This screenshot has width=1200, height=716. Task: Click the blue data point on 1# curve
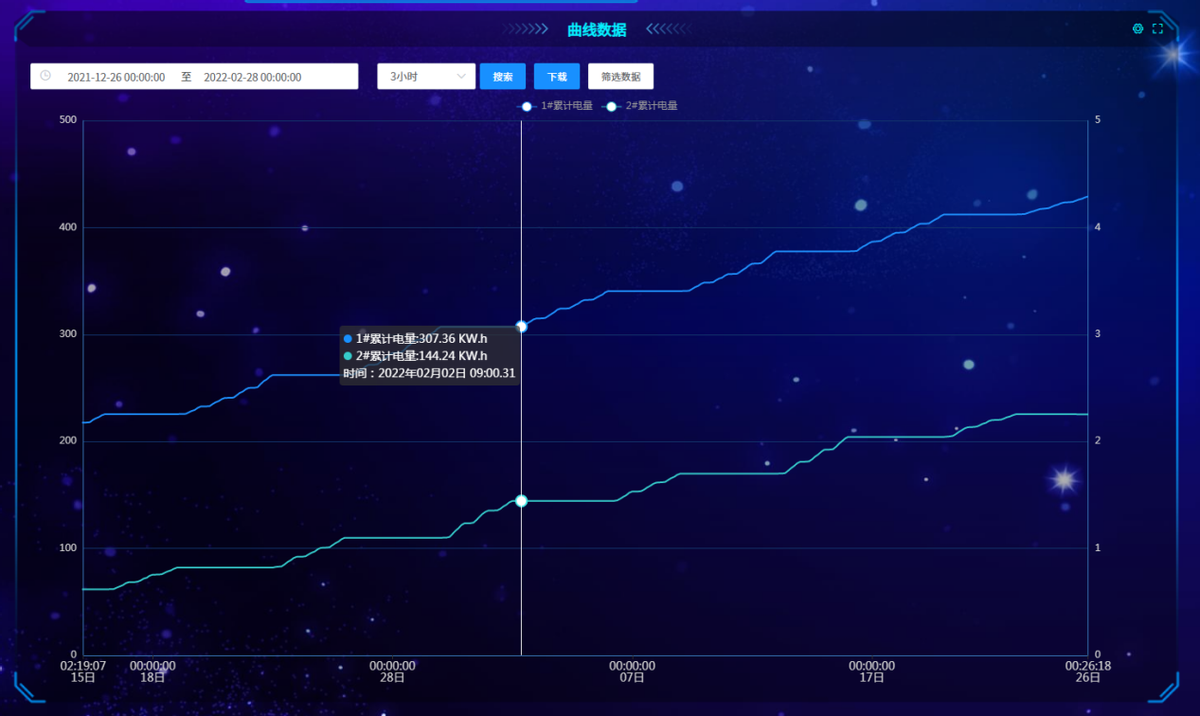[521, 327]
